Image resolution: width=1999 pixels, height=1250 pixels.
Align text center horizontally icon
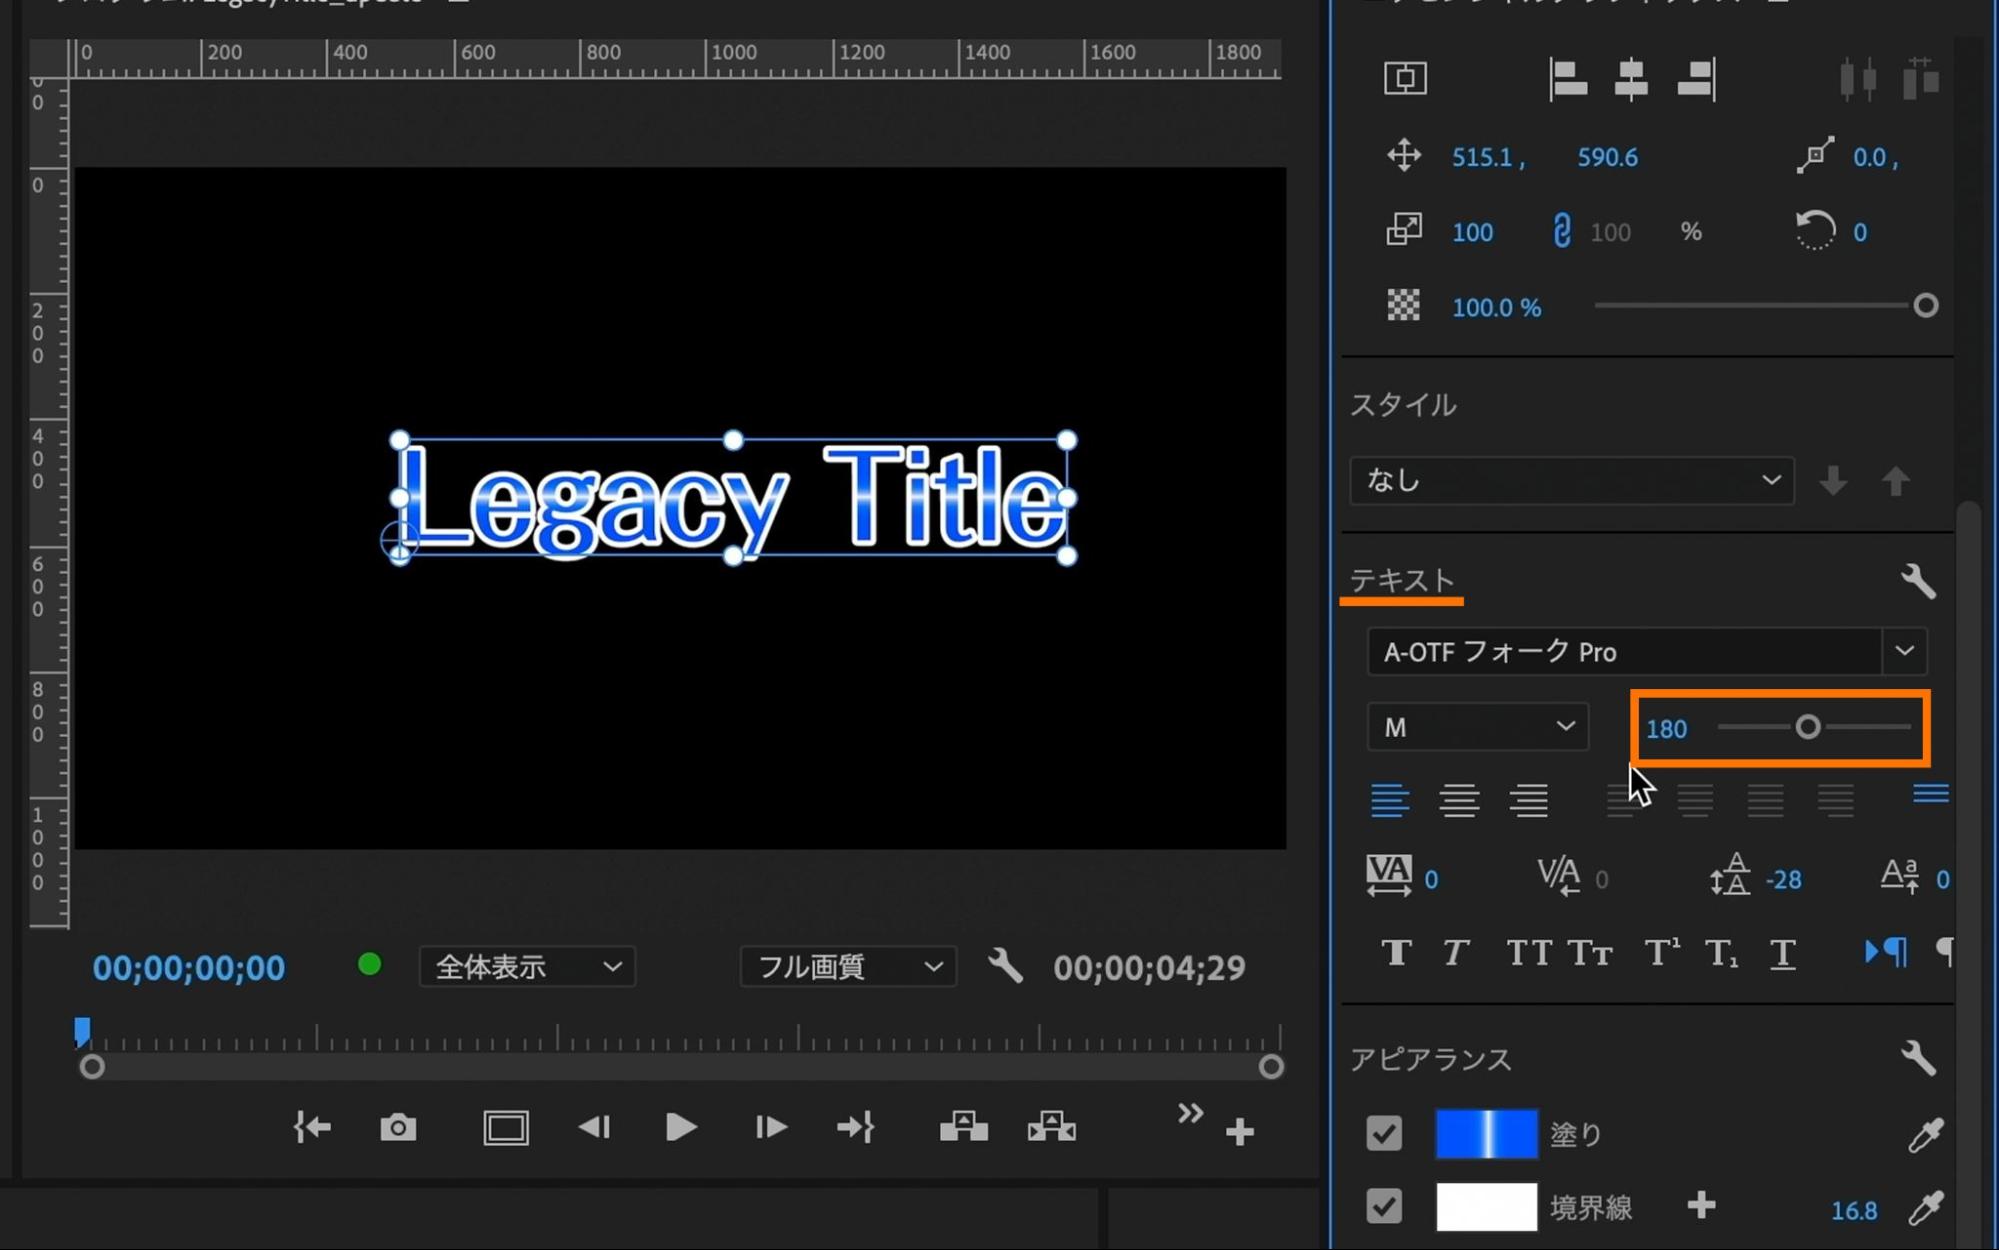(1631, 79)
